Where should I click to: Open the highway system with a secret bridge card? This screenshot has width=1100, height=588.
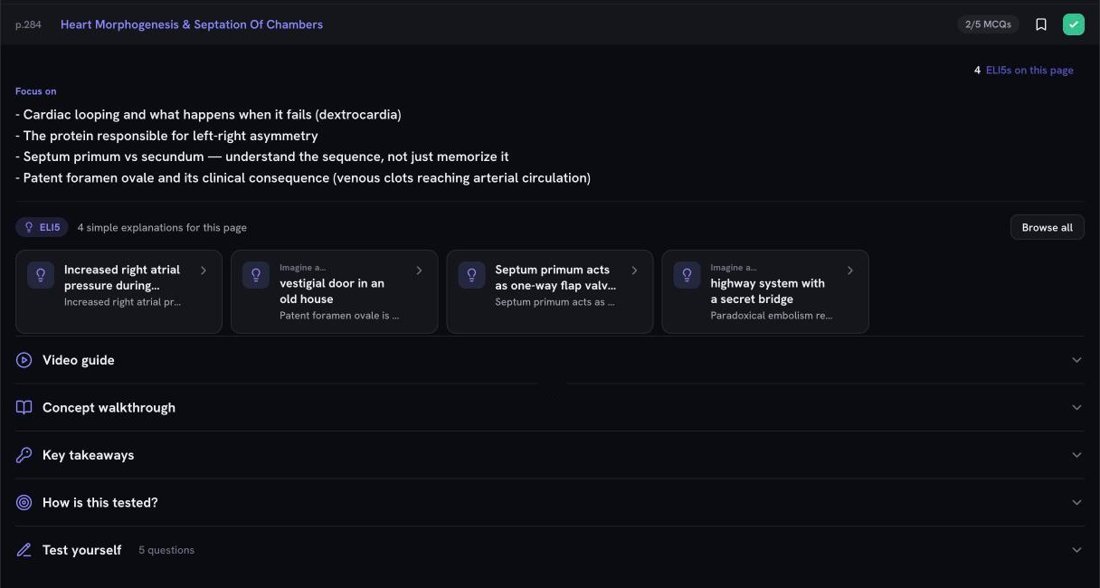pos(765,291)
